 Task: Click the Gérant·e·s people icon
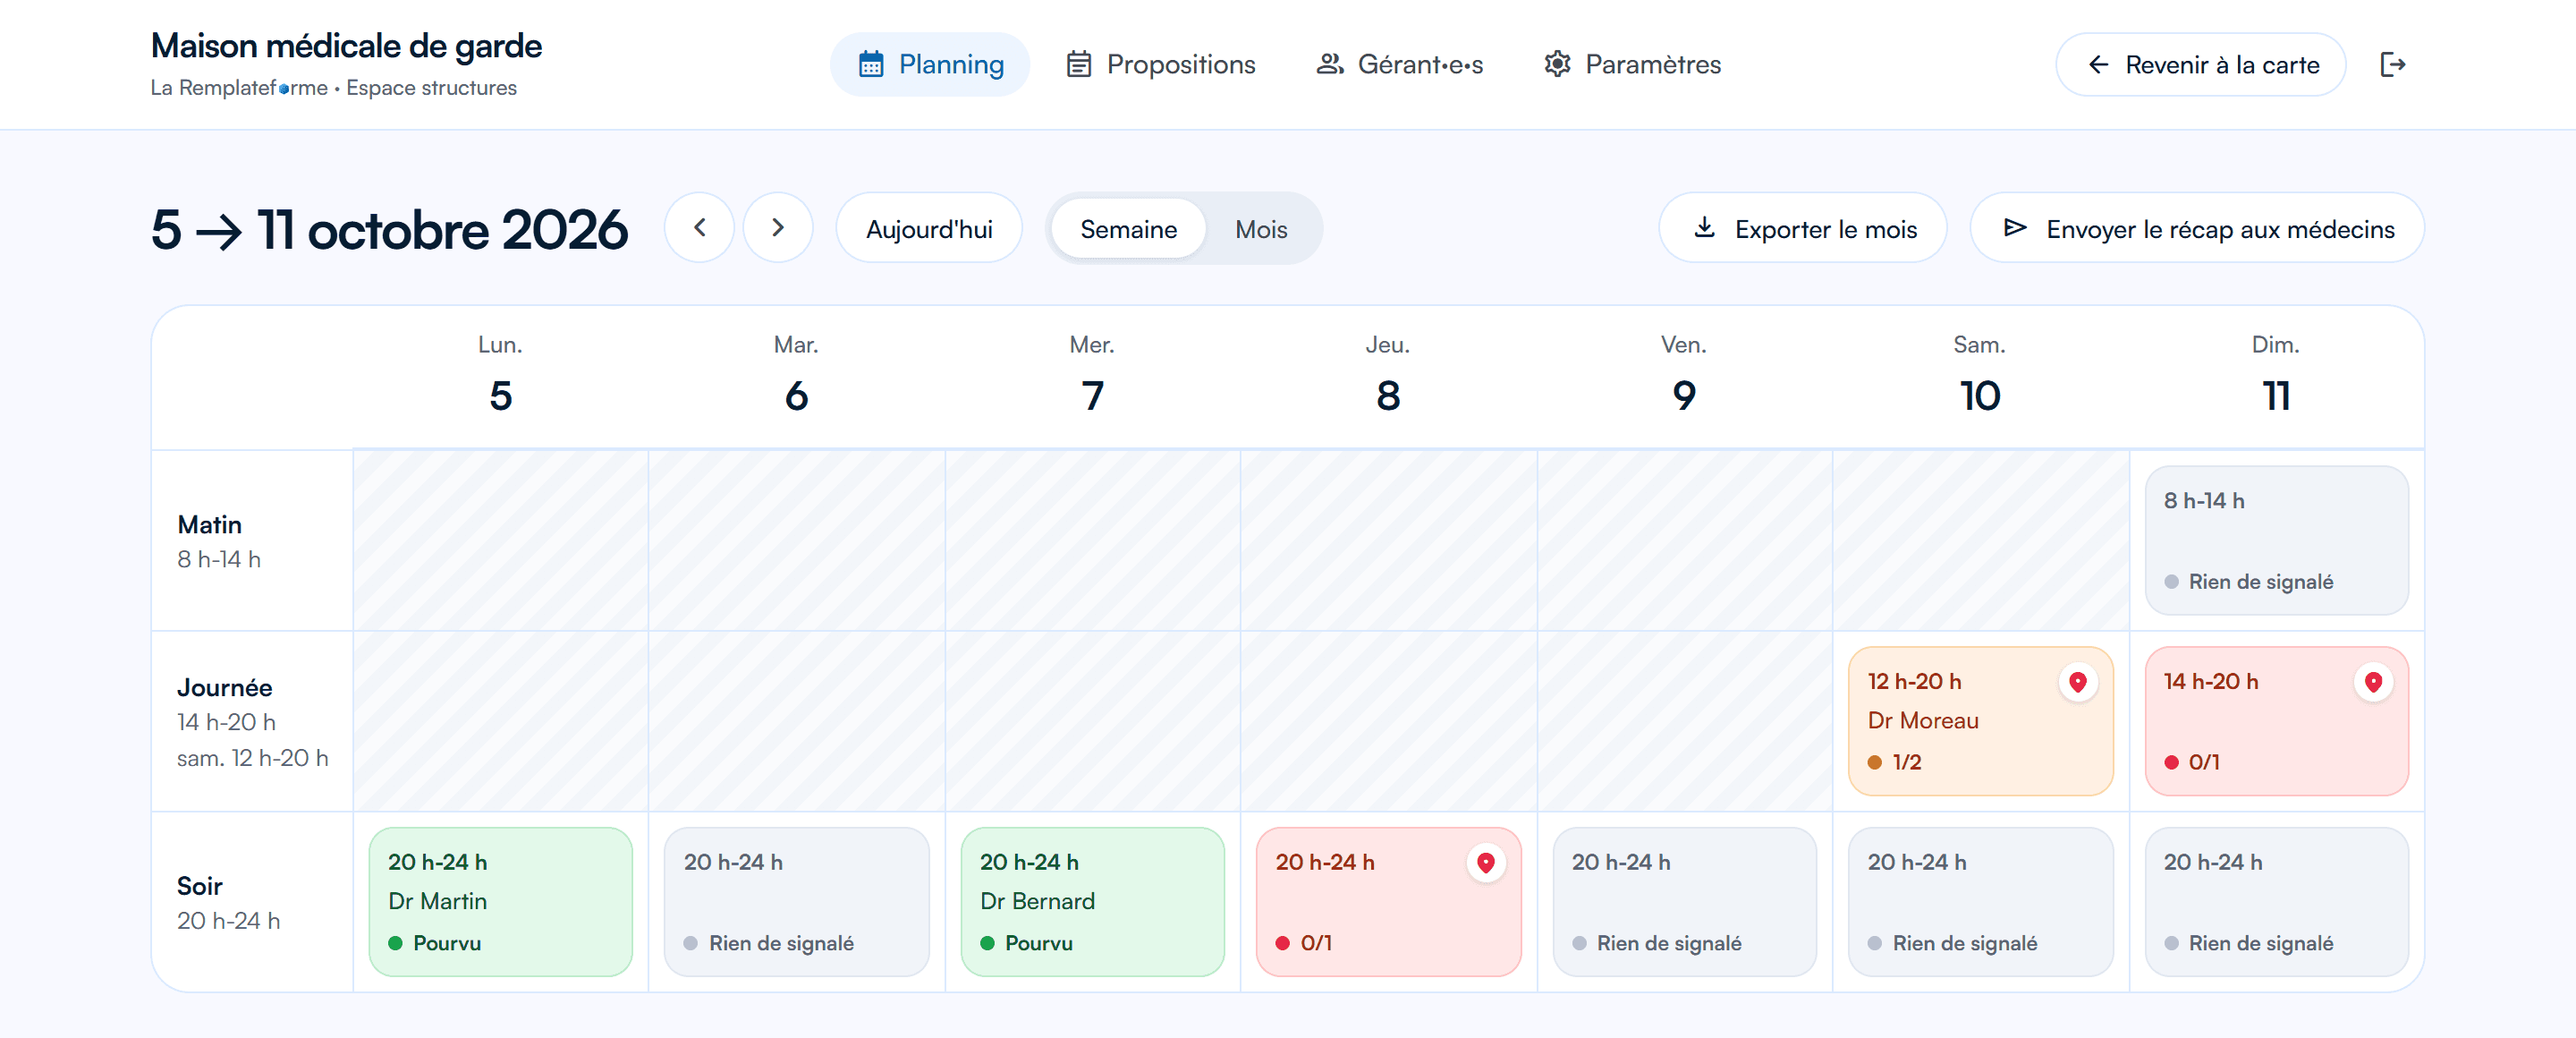[x=1329, y=65]
